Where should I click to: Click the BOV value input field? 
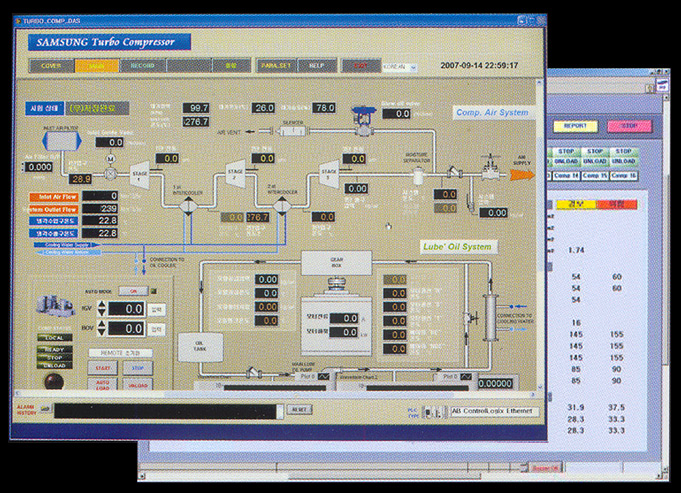(126, 328)
